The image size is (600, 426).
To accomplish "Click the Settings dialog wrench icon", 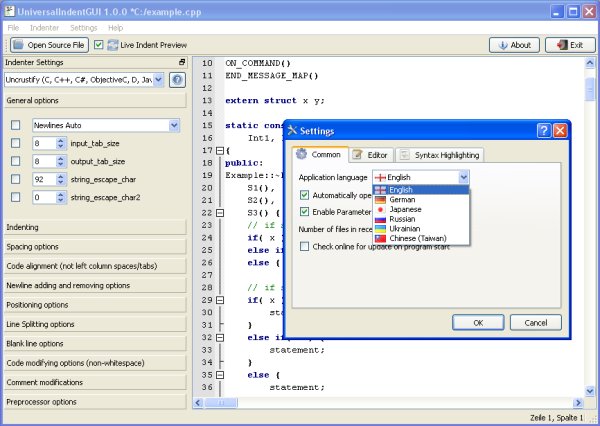I will [x=292, y=131].
